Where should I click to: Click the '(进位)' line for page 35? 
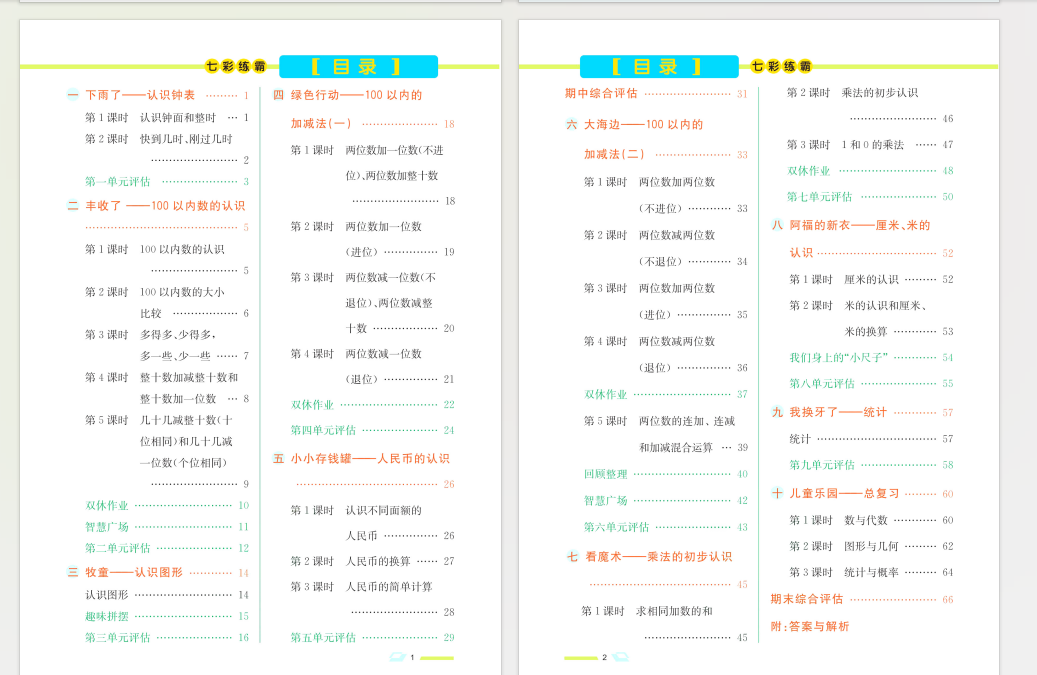point(655,315)
